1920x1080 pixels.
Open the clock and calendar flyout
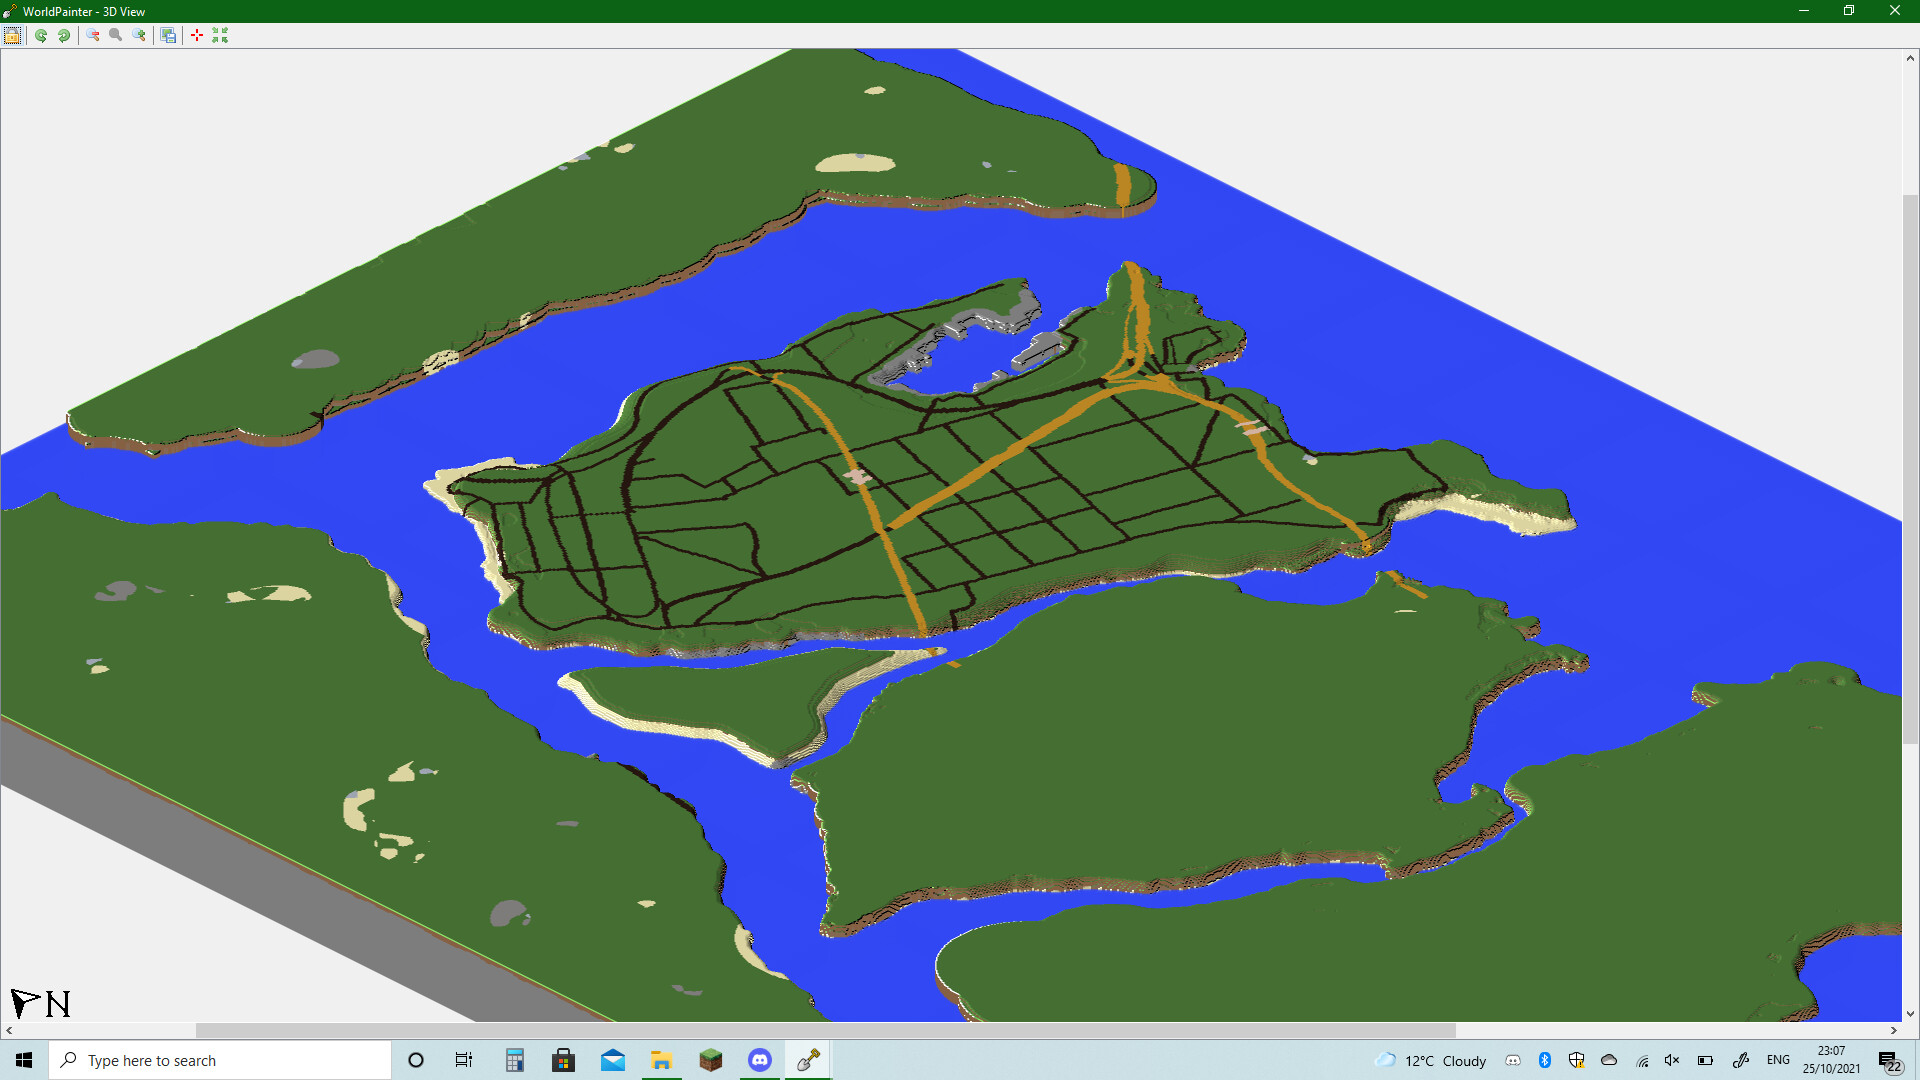pos(1832,1060)
